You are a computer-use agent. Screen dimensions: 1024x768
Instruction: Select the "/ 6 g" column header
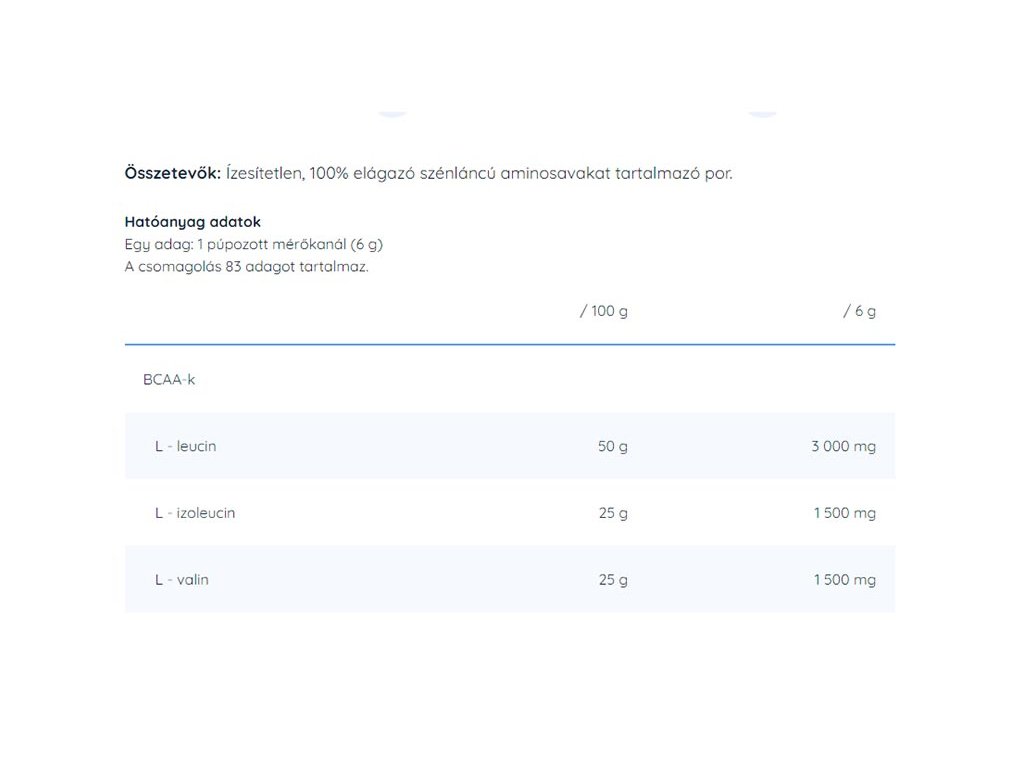pos(859,311)
